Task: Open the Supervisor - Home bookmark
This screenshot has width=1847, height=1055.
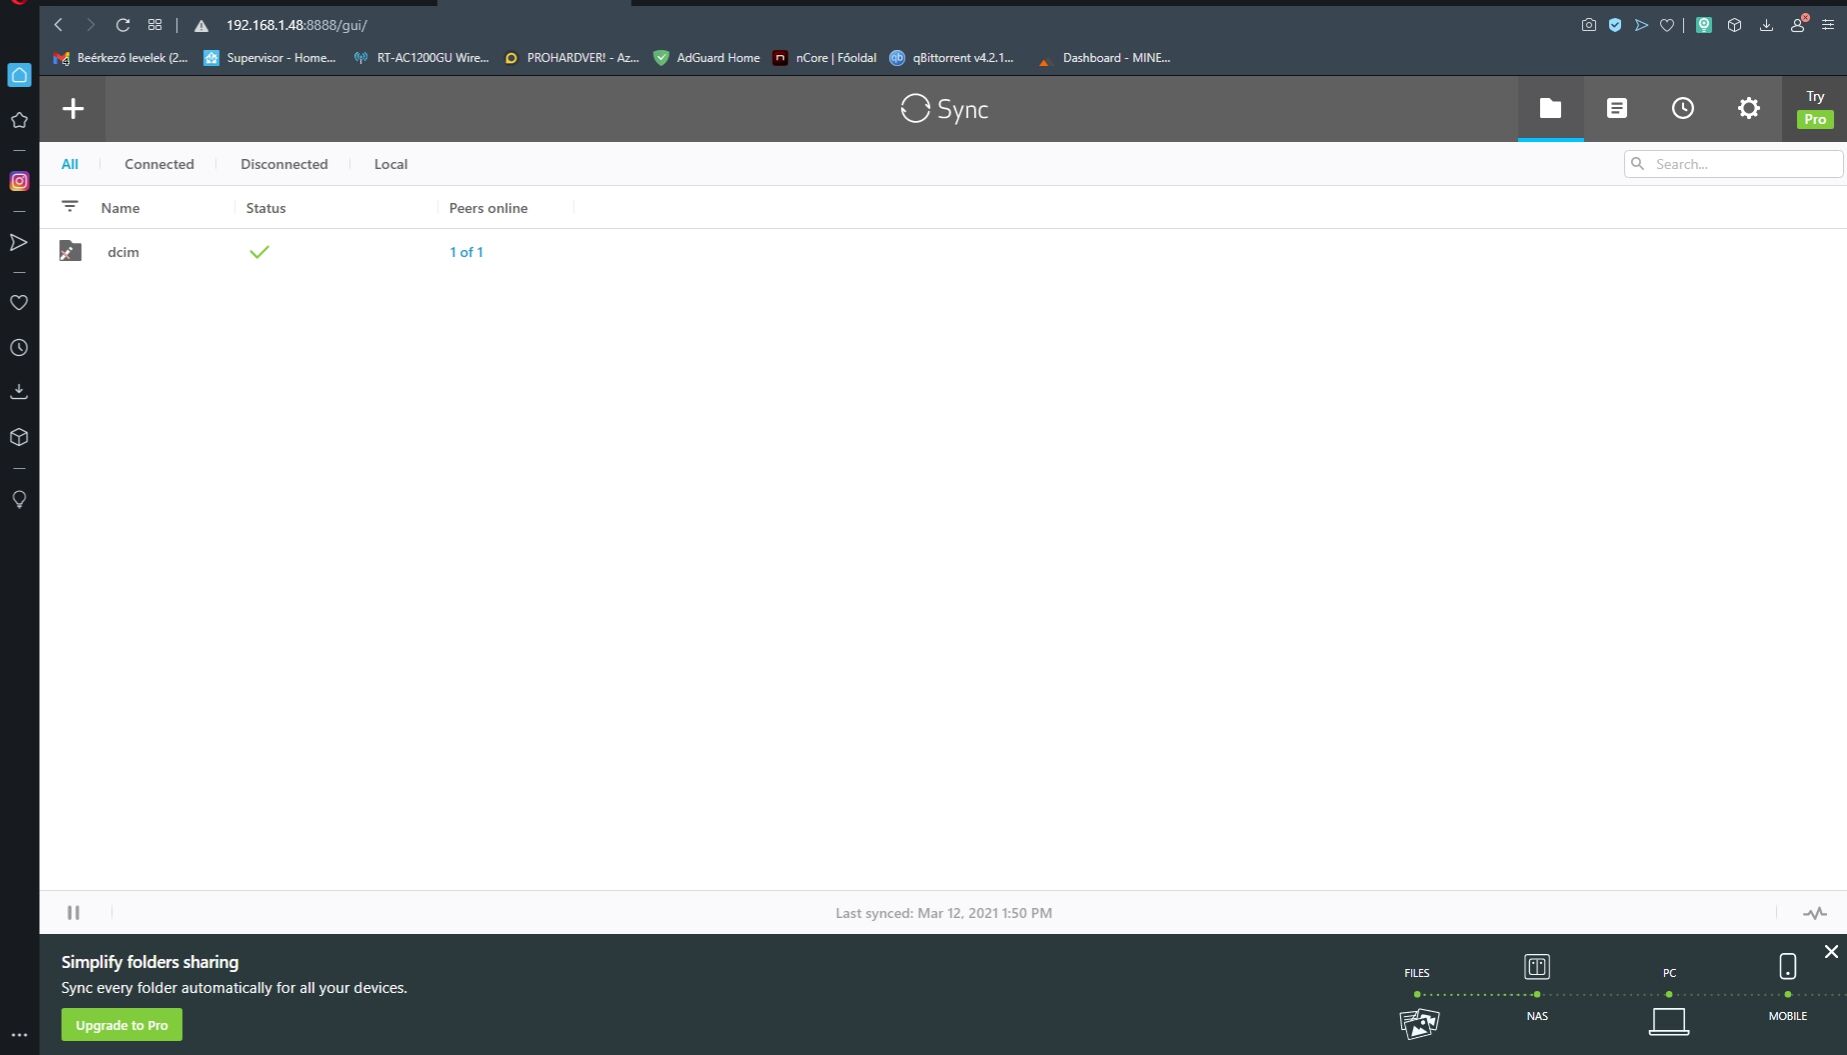Action: coord(270,58)
